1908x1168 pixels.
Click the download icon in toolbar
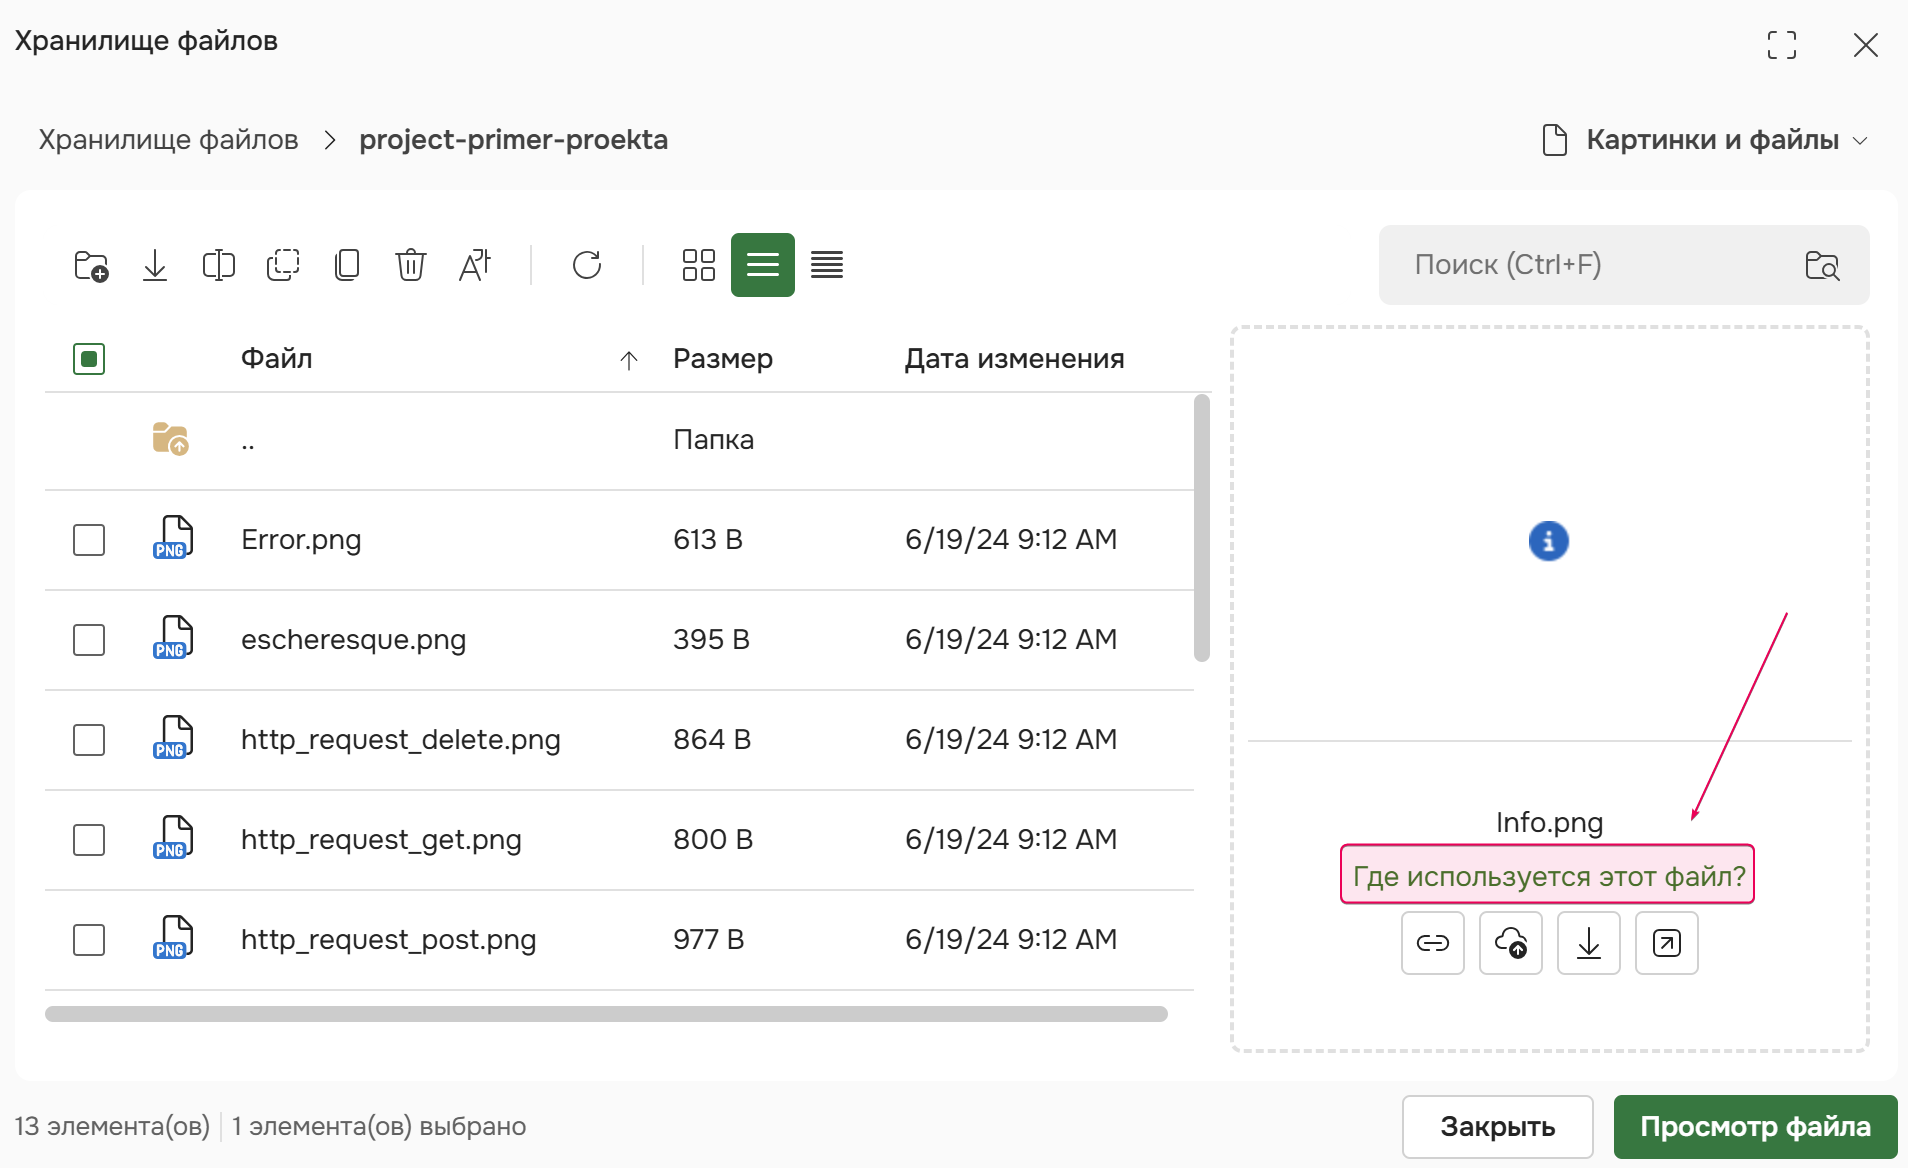[155, 265]
